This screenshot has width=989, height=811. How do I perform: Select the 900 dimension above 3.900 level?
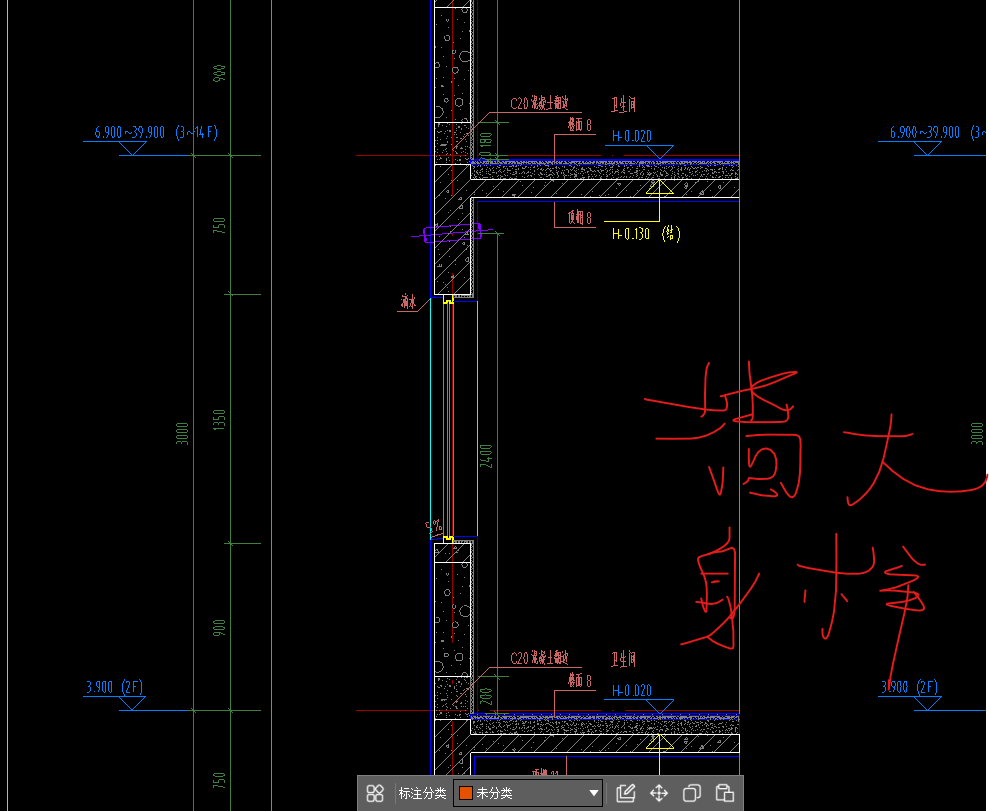coord(219,627)
